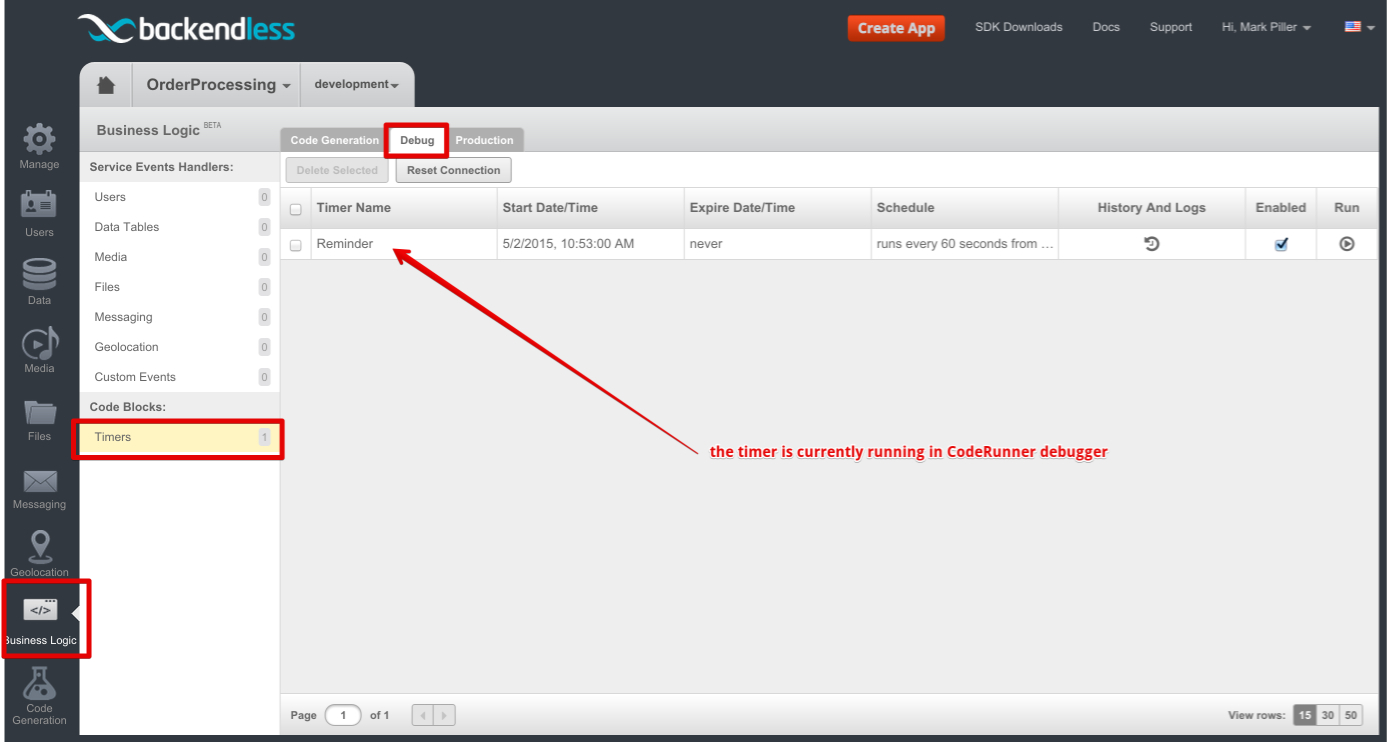Click the page number input field

(x=343, y=715)
